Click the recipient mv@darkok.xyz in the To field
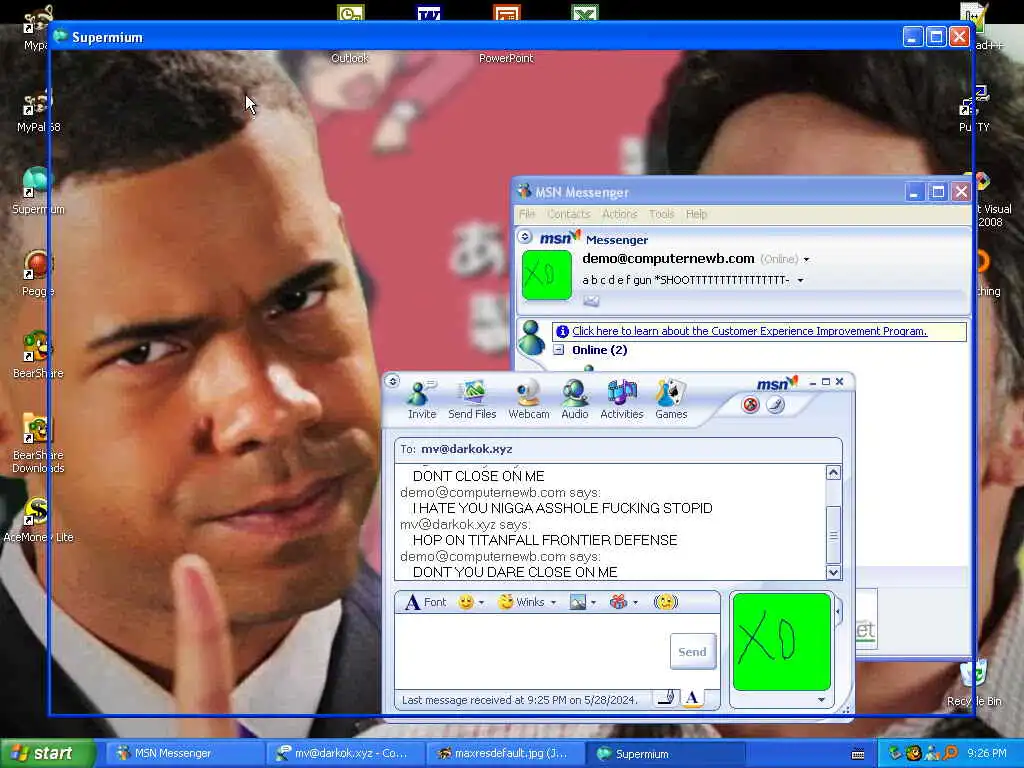 tap(466, 449)
